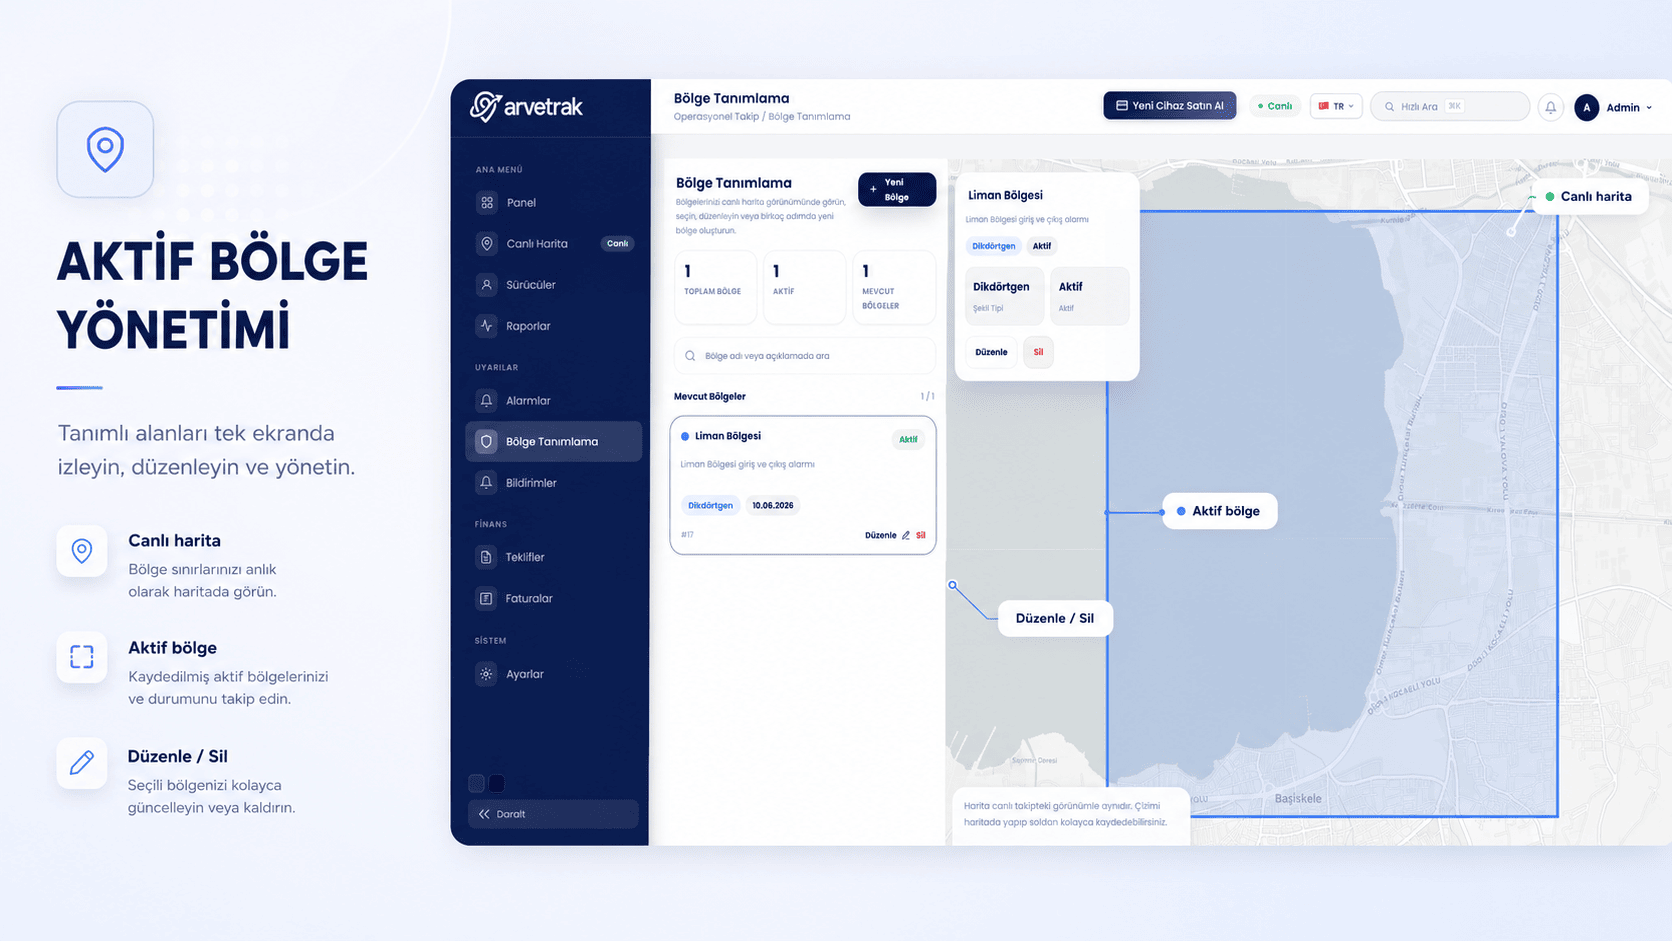Screen dimensions: 1672x941
Task: Toggle the Canlı live status pill
Action: (x=1275, y=106)
